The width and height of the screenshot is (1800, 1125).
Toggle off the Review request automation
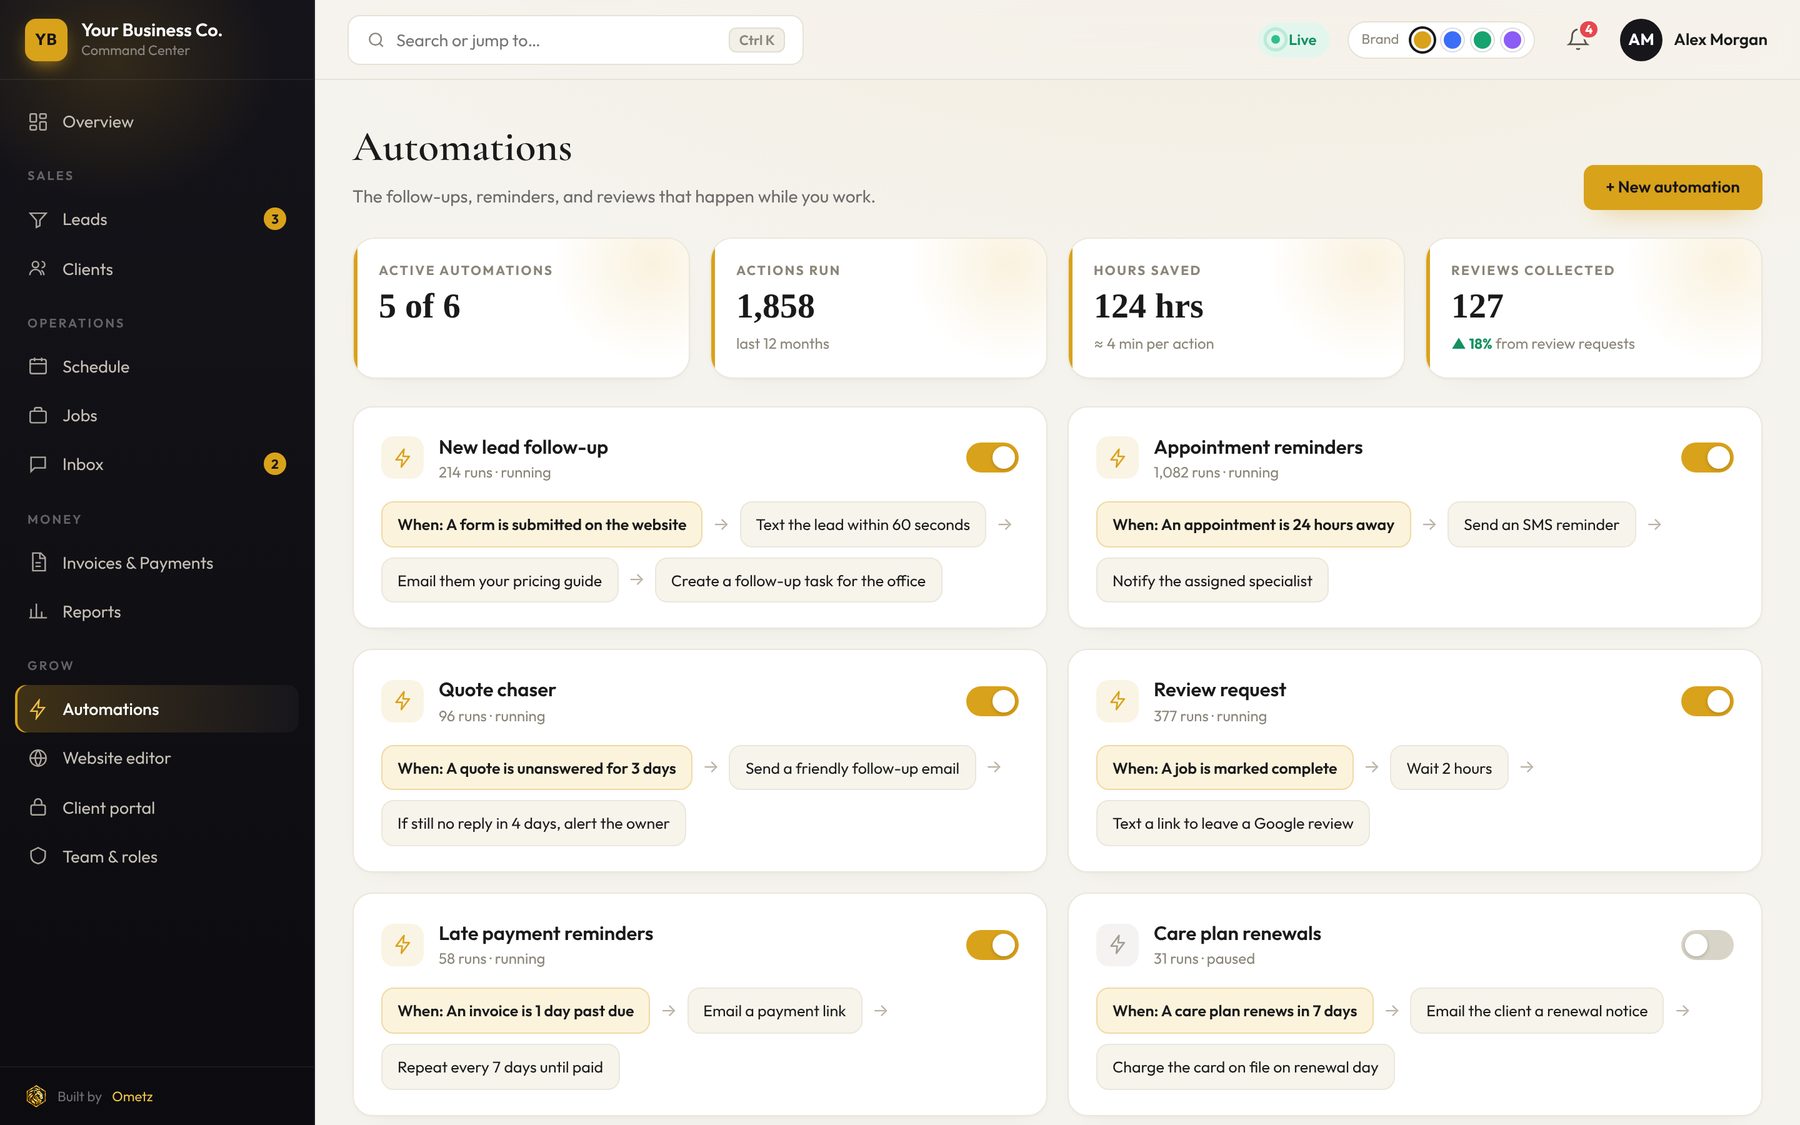(x=1707, y=701)
